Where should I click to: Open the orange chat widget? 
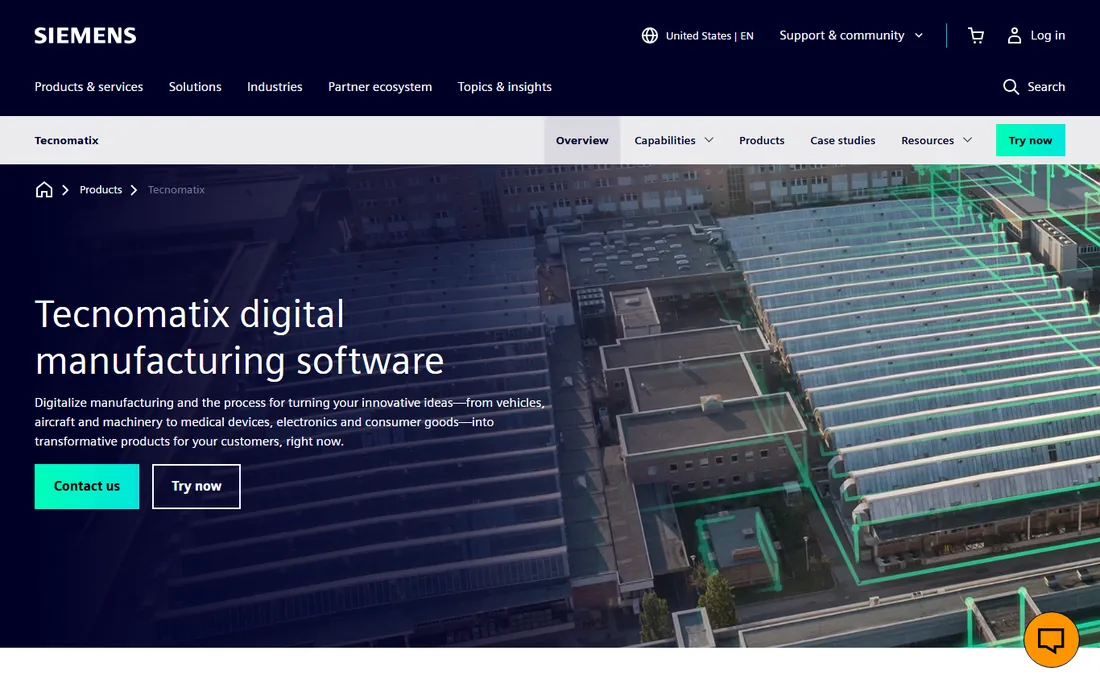pos(1051,640)
